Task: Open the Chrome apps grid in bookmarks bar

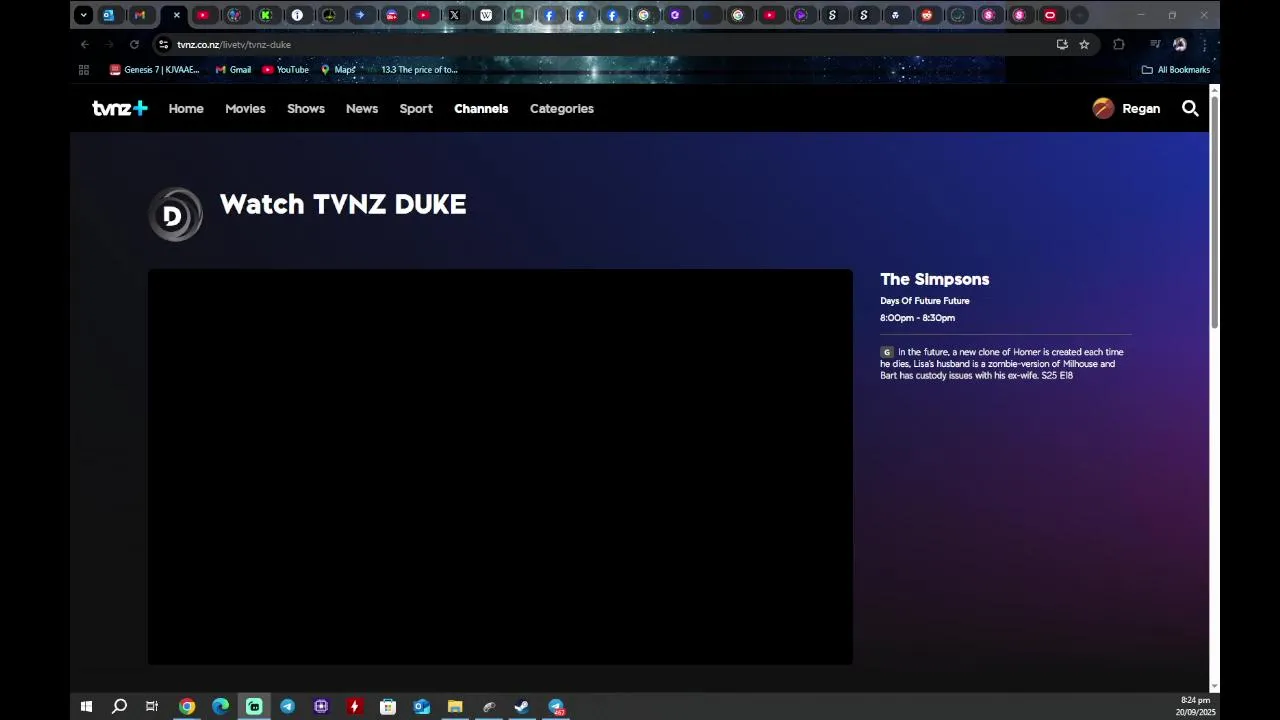Action: (84, 70)
